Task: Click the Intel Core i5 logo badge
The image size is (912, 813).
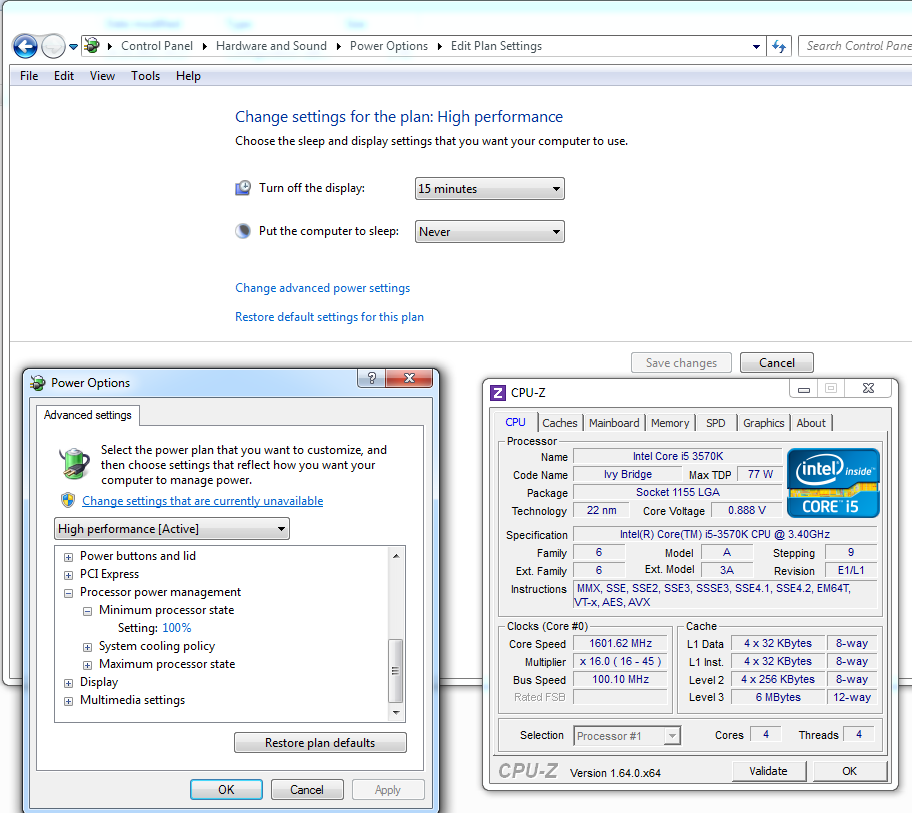Action: coord(833,483)
